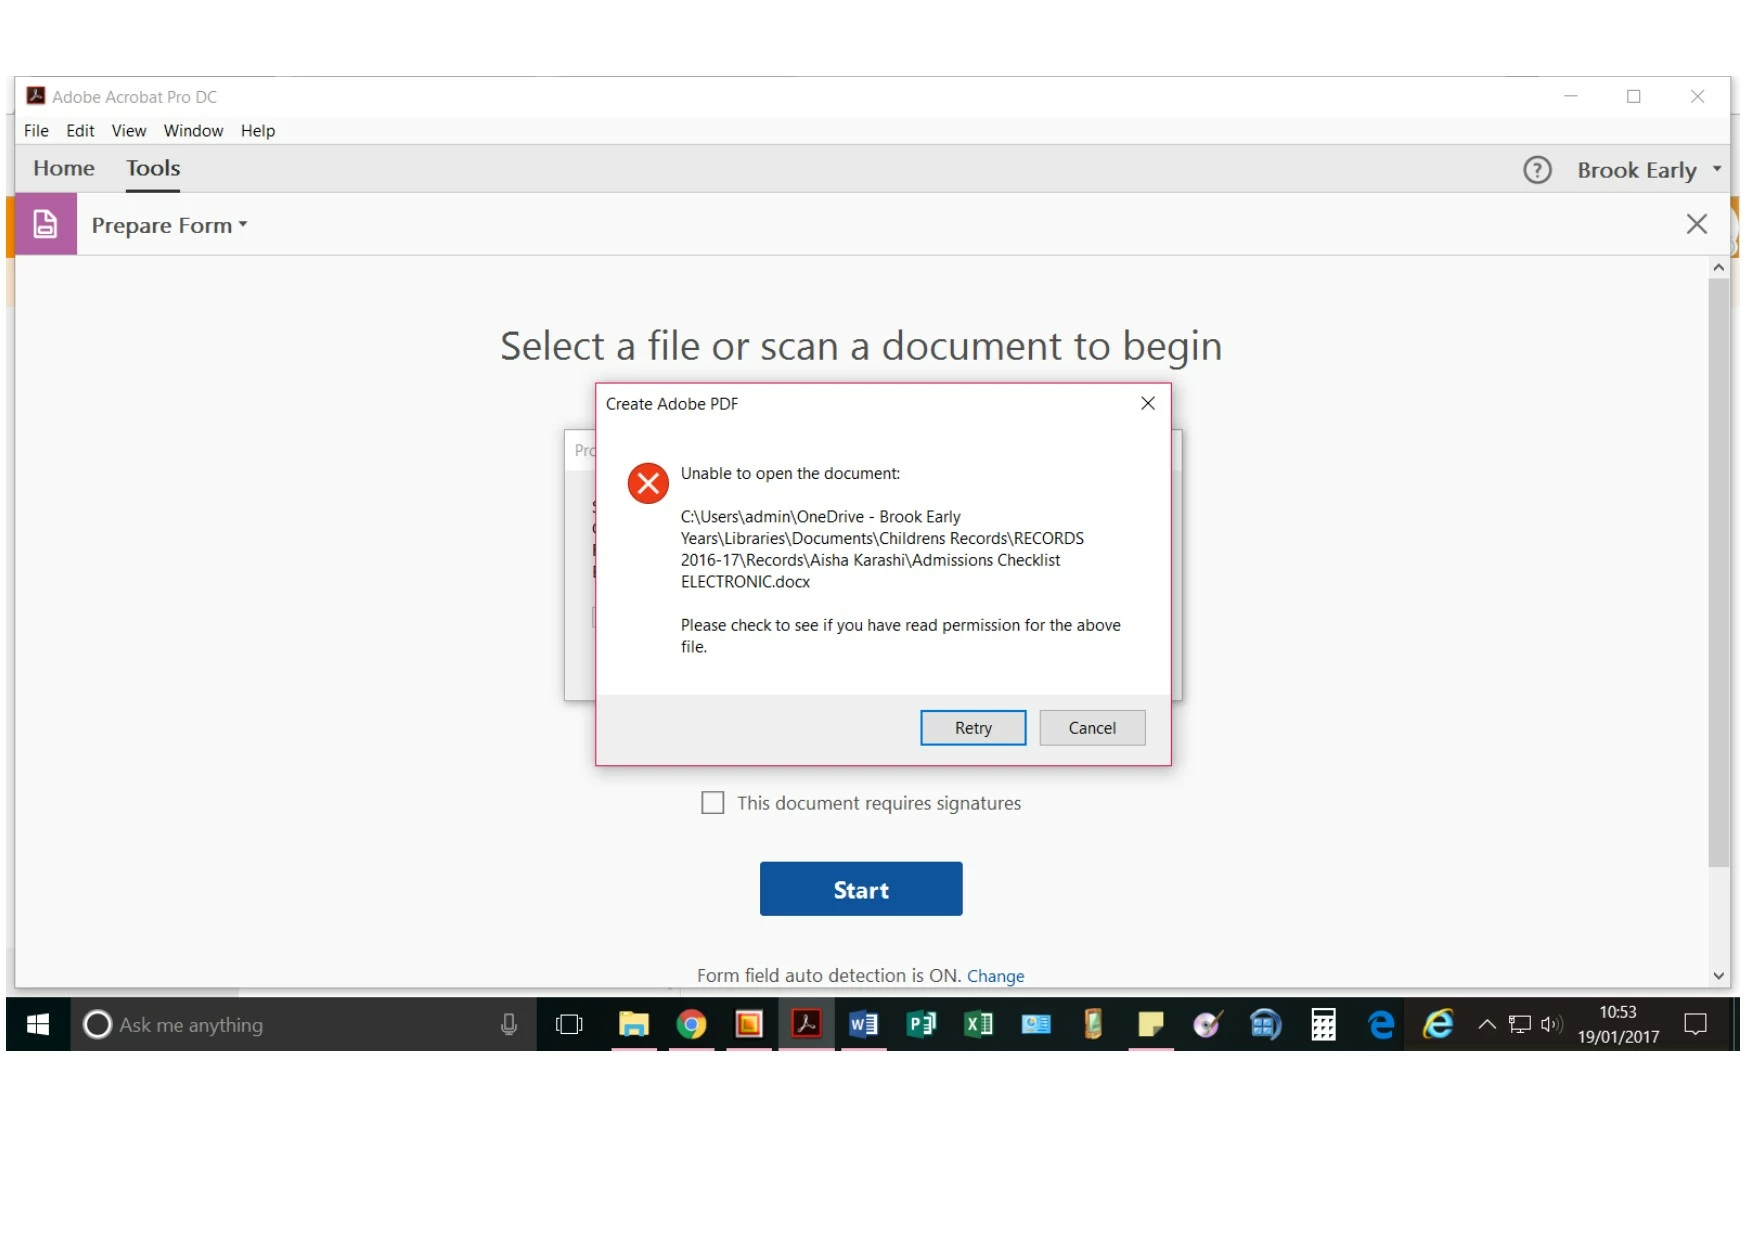Open Microsoft Publisher from the taskbar

click(921, 1024)
